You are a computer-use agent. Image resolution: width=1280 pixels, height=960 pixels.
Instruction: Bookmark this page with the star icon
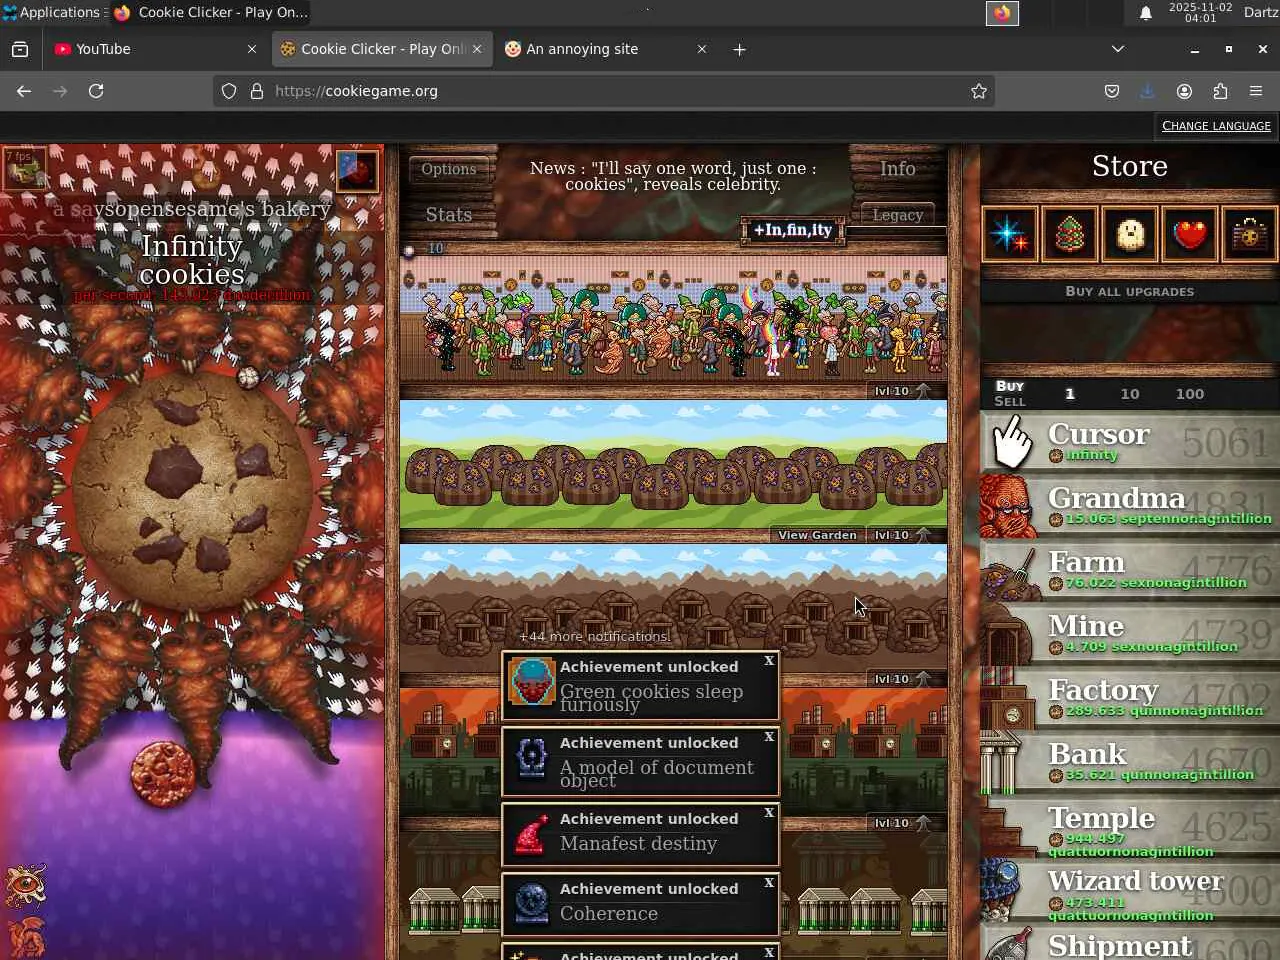[979, 91]
